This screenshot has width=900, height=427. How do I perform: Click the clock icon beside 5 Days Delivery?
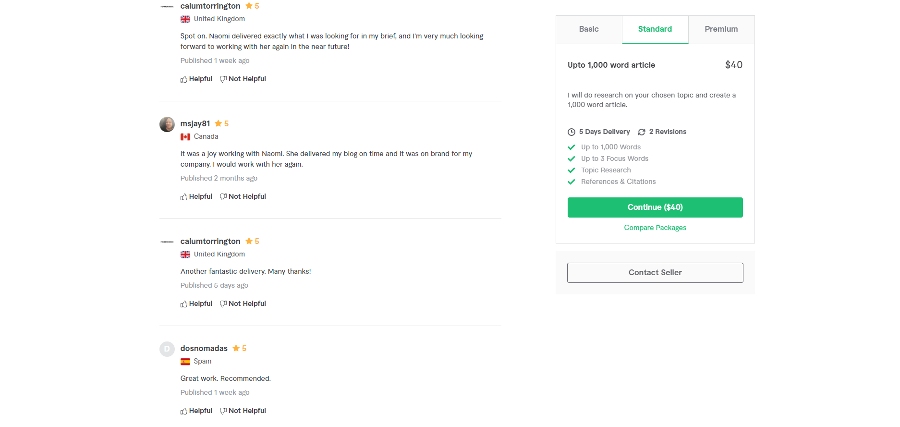coord(571,132)
